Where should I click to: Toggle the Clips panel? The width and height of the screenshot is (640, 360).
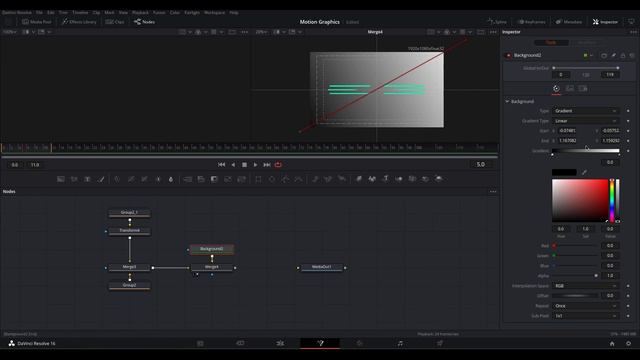(x=115, y=22)
